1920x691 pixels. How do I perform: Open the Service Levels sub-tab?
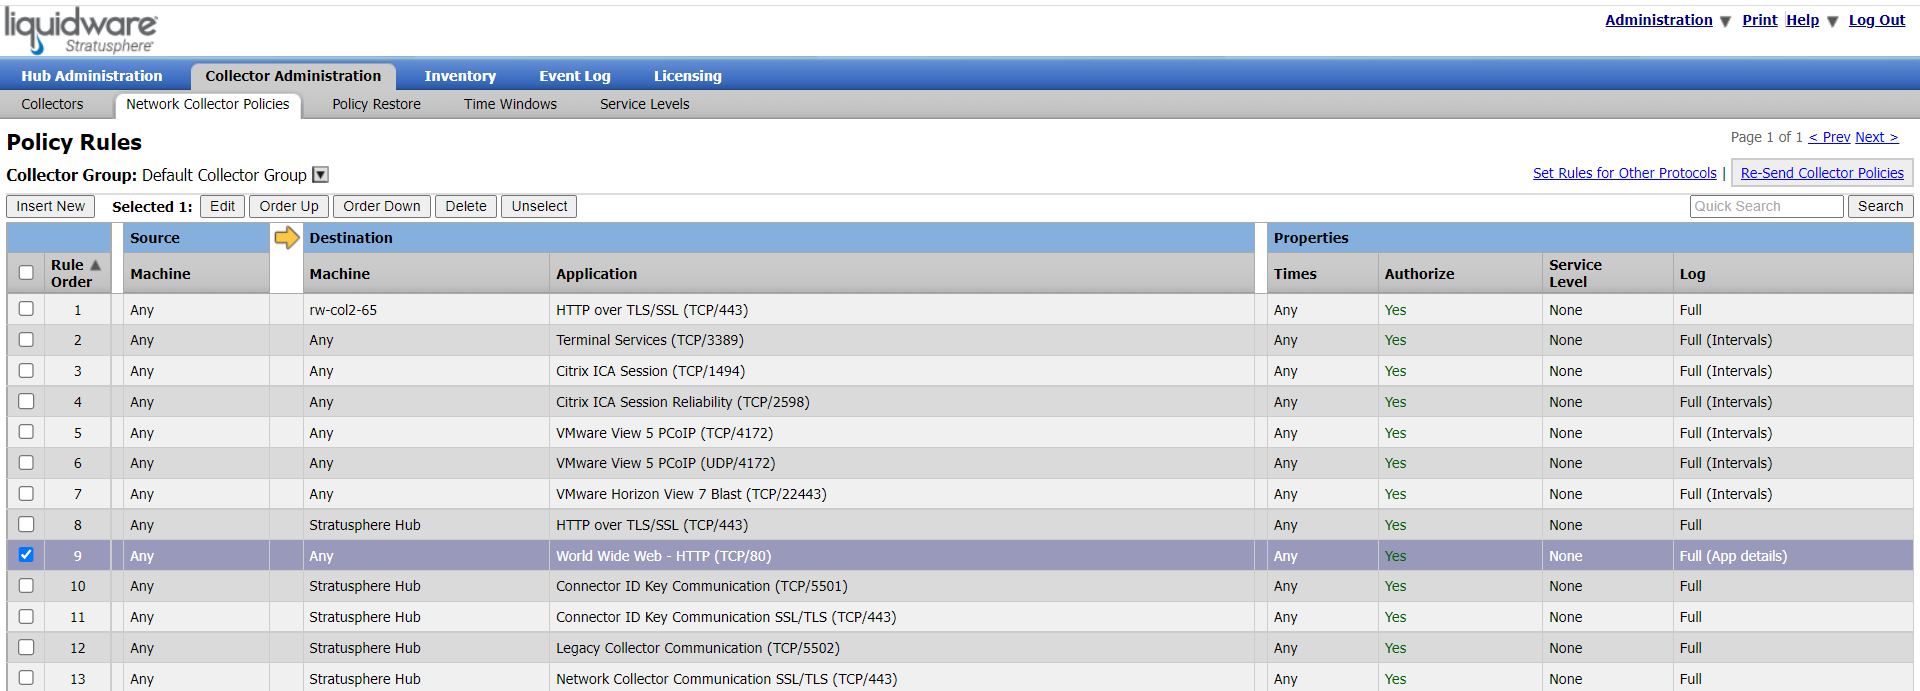click(645, 104)
